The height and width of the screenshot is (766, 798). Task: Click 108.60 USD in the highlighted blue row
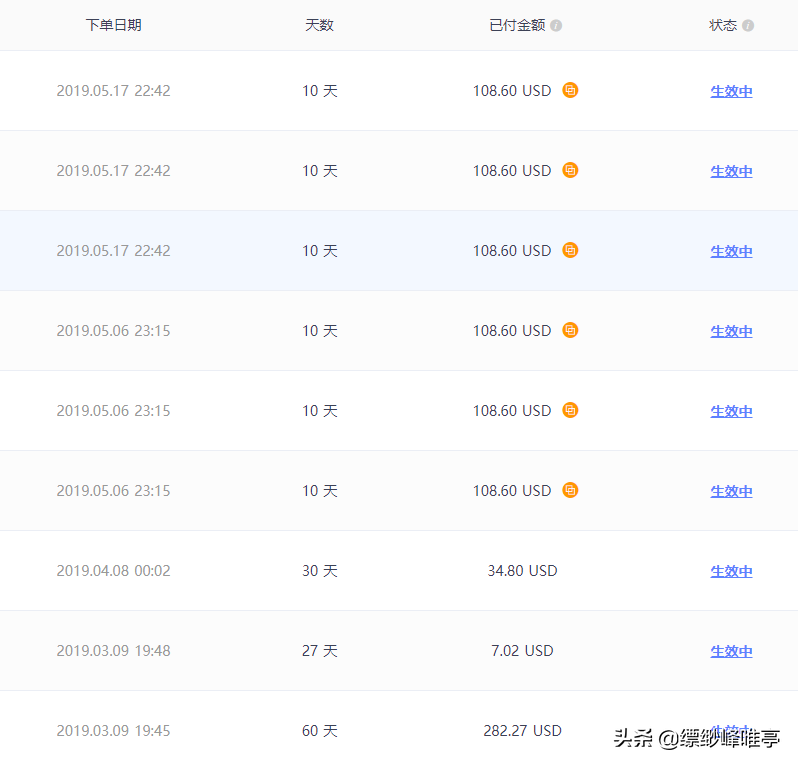click(512, 251)
